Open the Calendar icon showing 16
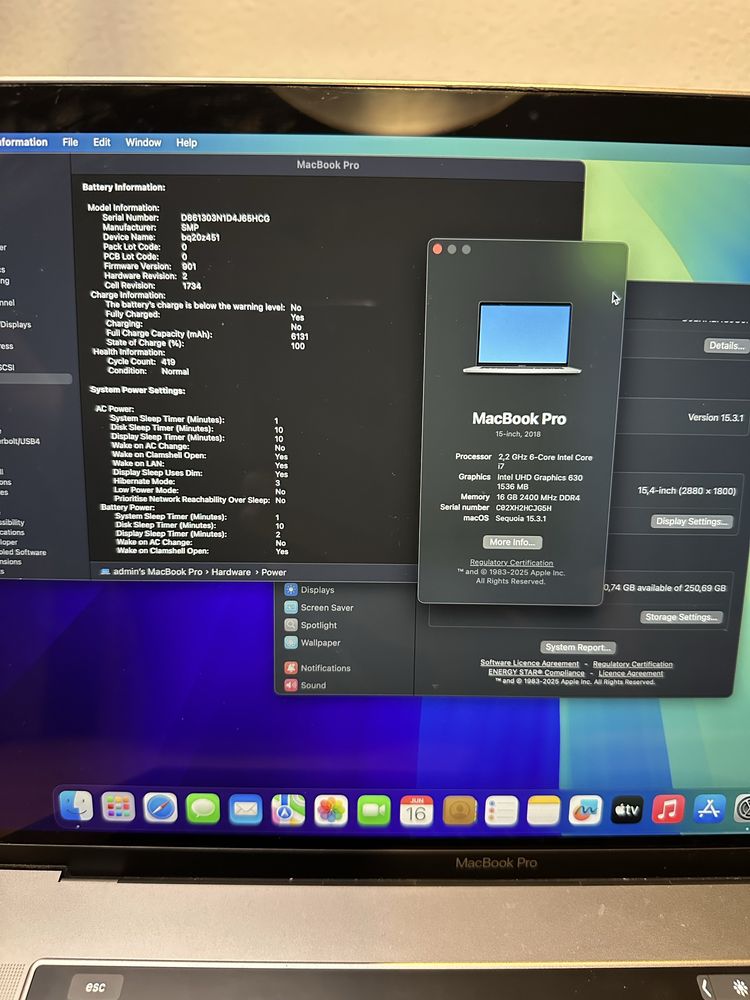Image resolution: width=750 pixels, height=1000 pixels. click(416, 811)
